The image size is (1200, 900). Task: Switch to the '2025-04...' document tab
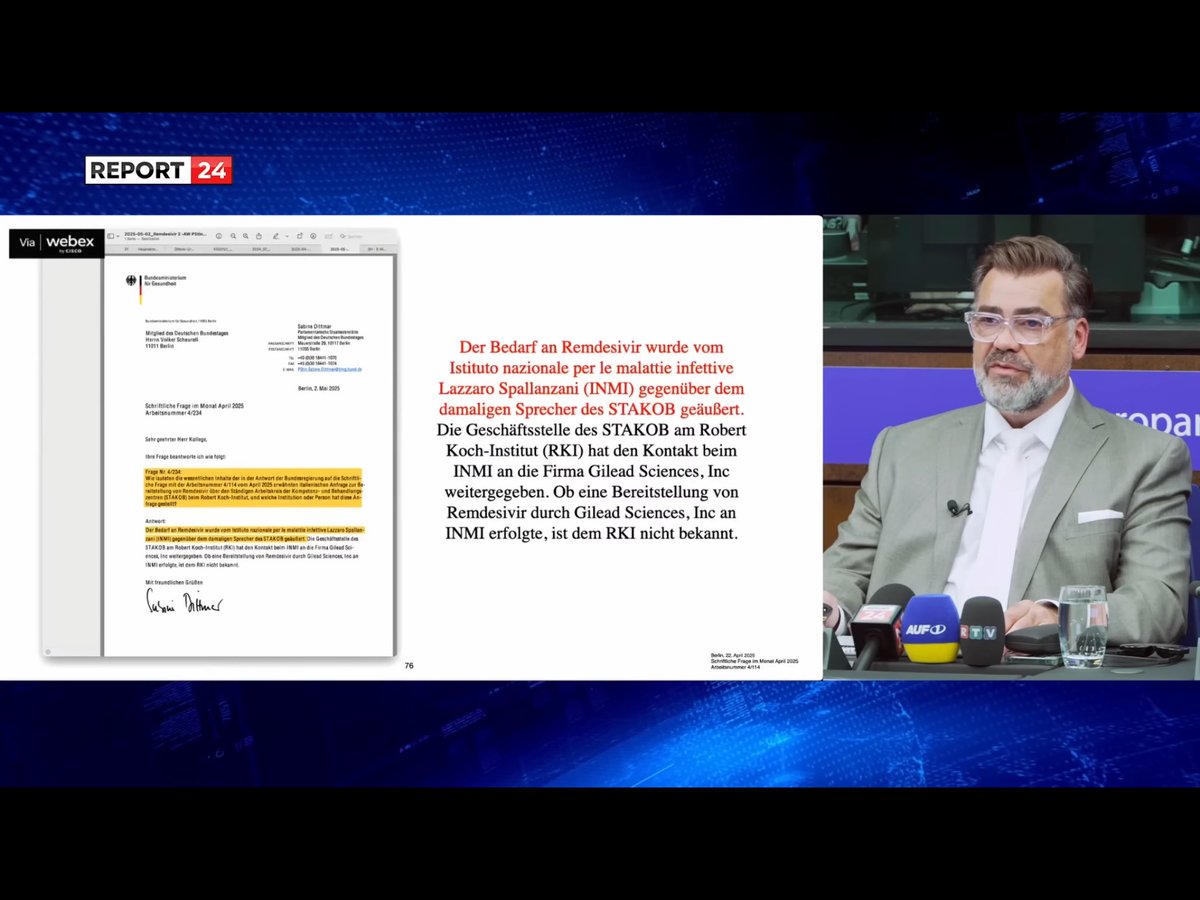300,249
